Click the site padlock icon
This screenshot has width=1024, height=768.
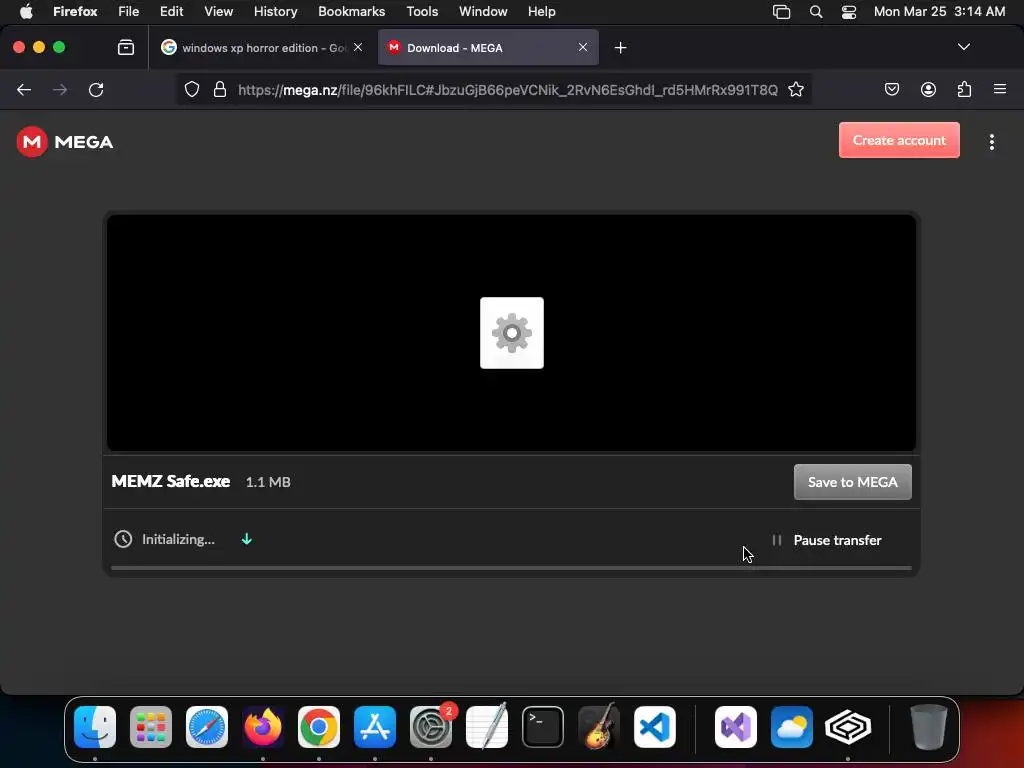(220, 89)
